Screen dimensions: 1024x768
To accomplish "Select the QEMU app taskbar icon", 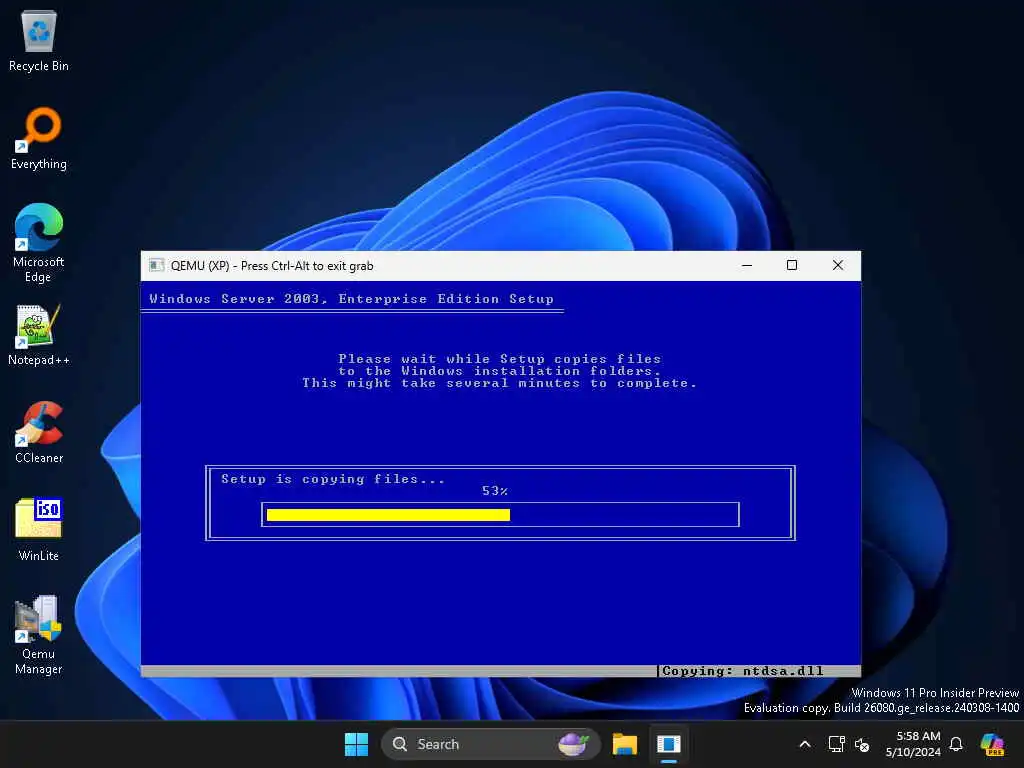I will (x=669, y=744).
